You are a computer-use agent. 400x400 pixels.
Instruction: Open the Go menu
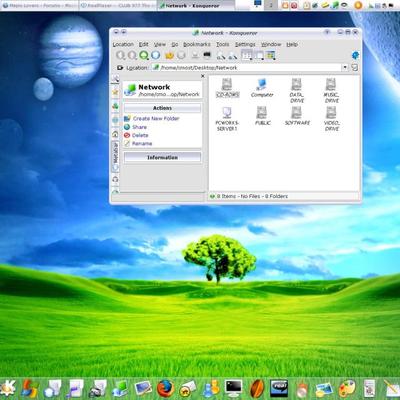175,44
